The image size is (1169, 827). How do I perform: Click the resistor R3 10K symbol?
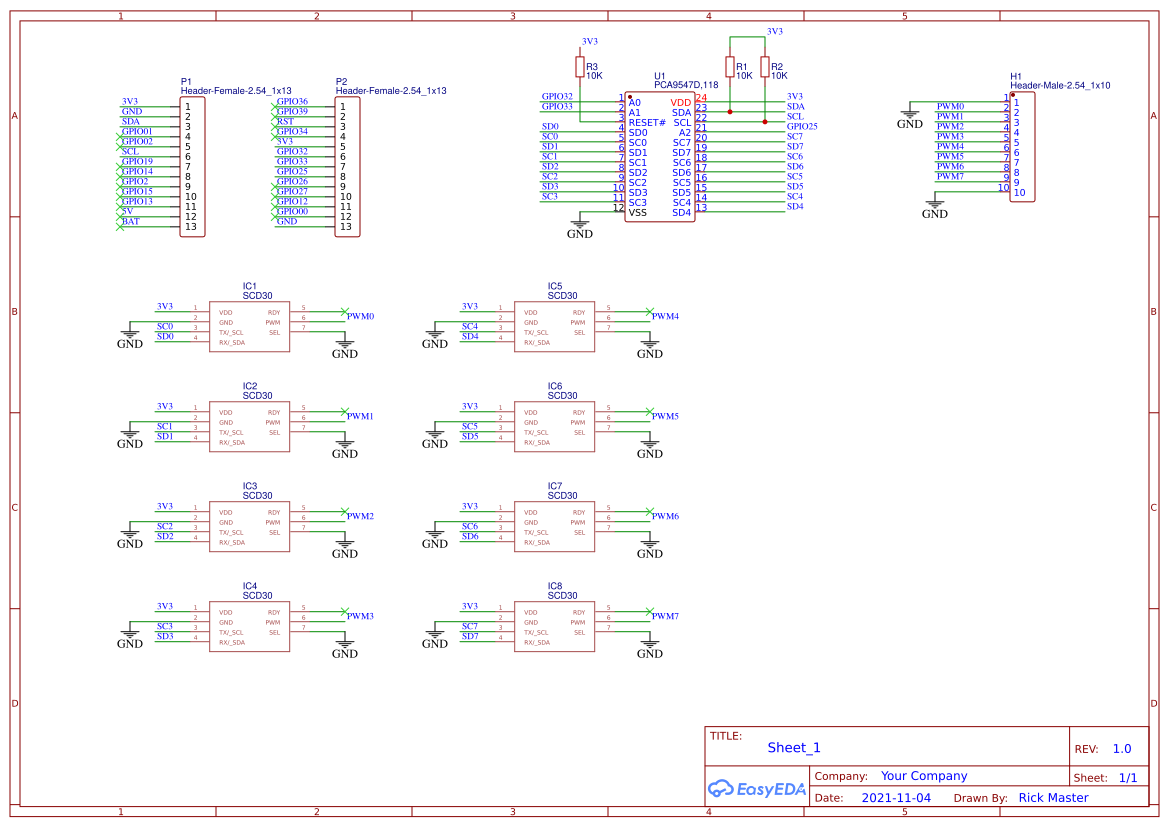[x=580, y=66]
